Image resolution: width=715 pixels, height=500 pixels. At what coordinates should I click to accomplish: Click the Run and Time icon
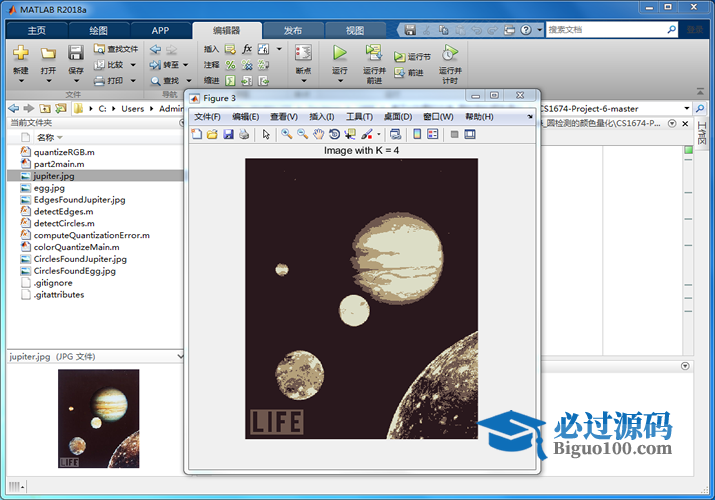pyautogui.click(x=450, y=53)
